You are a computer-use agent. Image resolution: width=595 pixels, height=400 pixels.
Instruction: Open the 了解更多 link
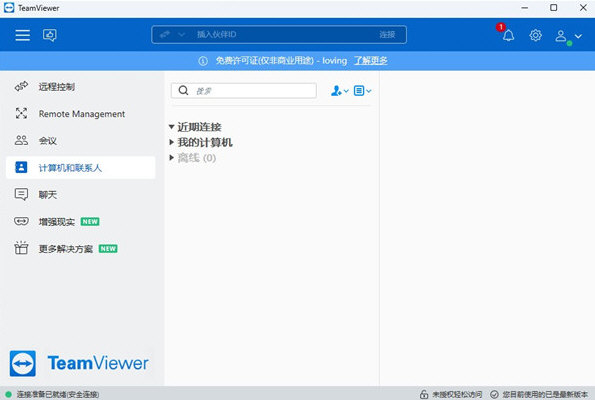371,61
